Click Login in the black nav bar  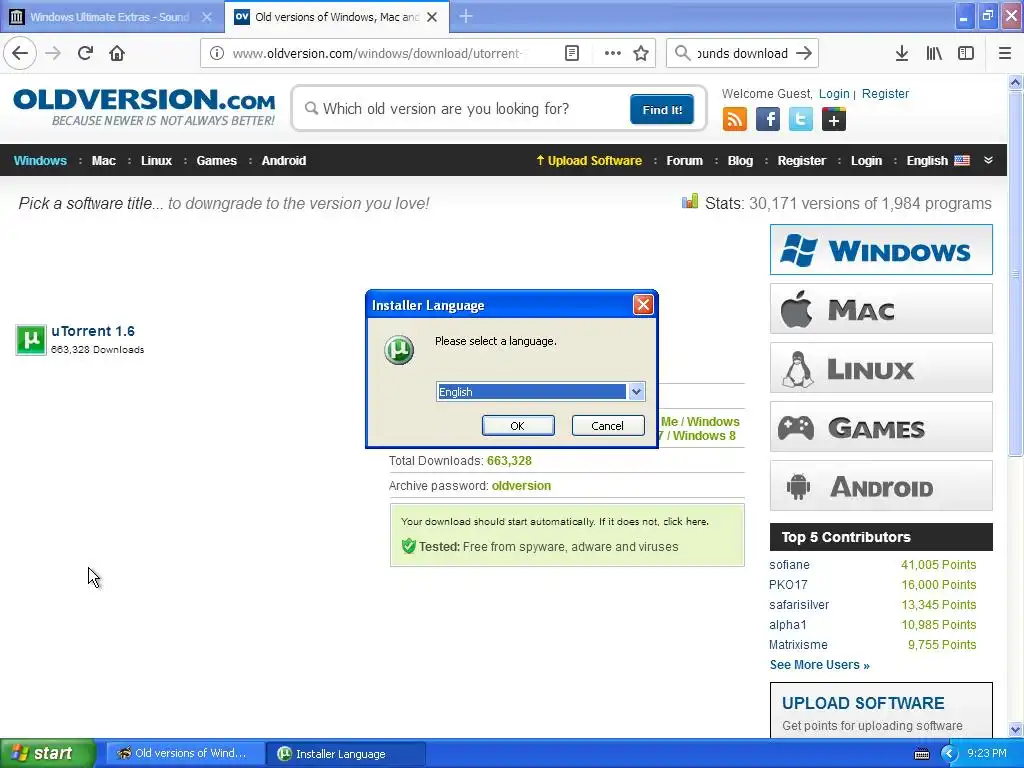point(866,161)
